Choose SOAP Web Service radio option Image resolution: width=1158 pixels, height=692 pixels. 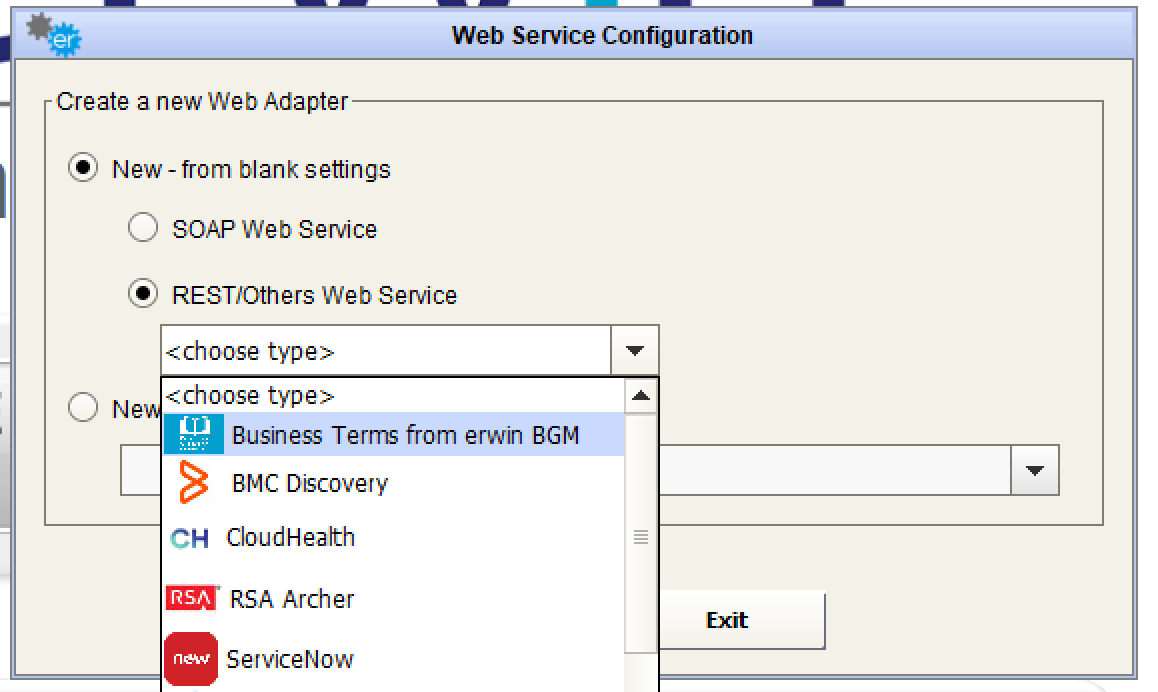[143, 229]
